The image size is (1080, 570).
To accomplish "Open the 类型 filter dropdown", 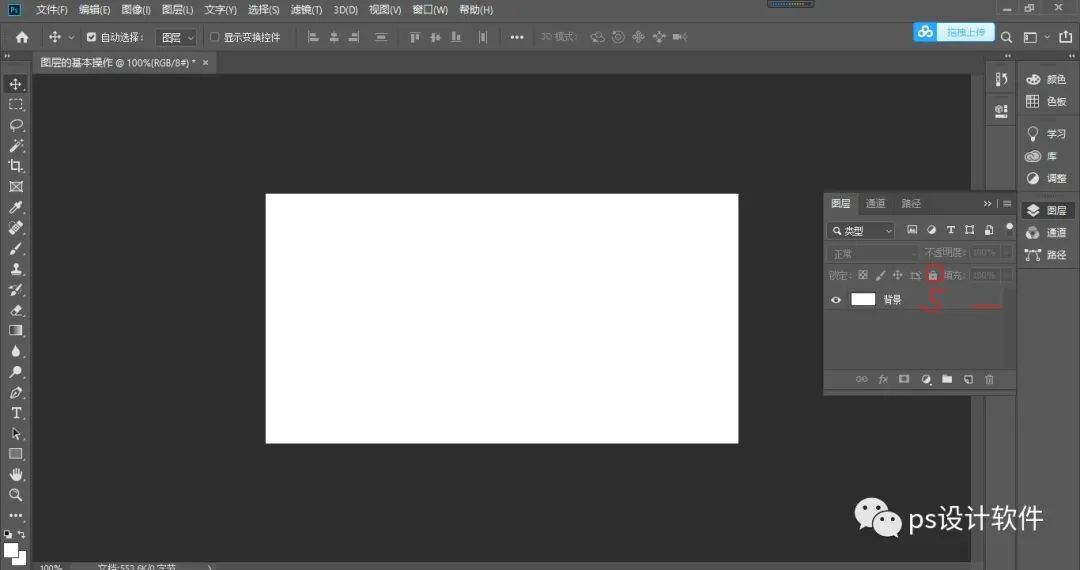I will point(861,231).
